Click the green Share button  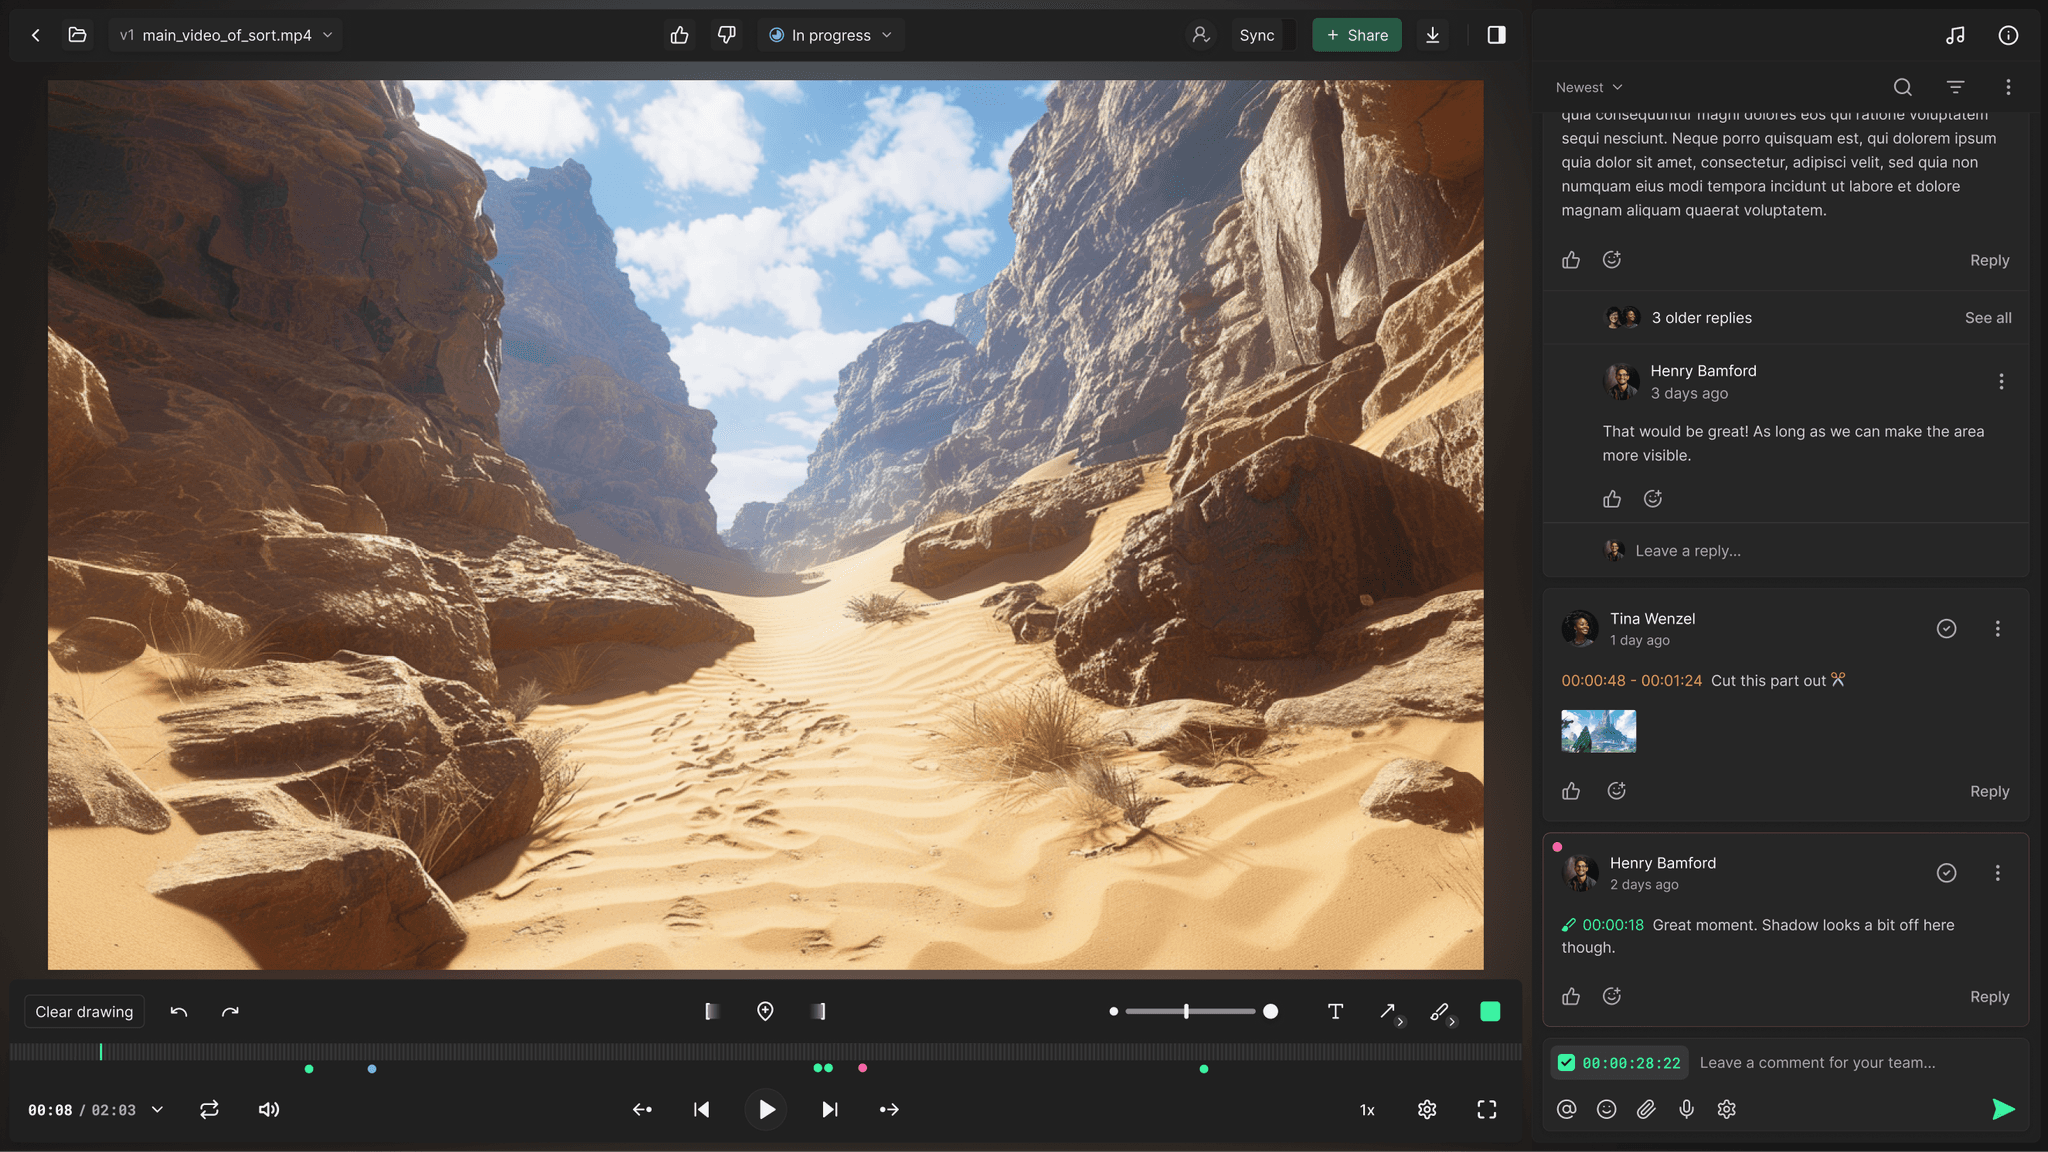(x=1357, y=35)
